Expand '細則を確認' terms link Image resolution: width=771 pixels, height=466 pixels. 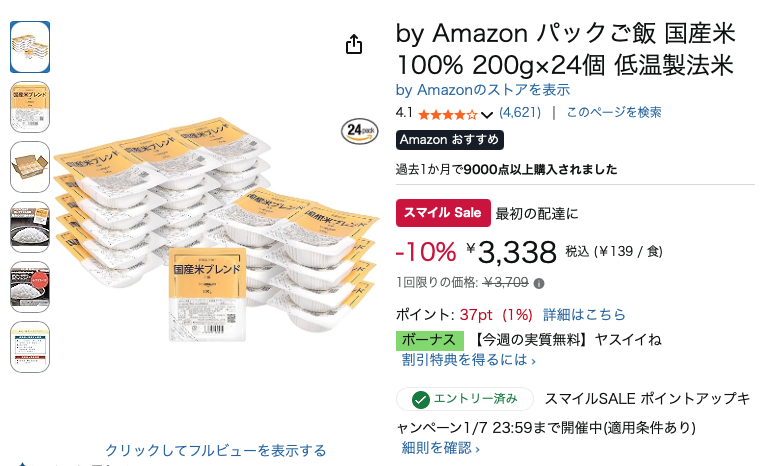coord(440,448)
